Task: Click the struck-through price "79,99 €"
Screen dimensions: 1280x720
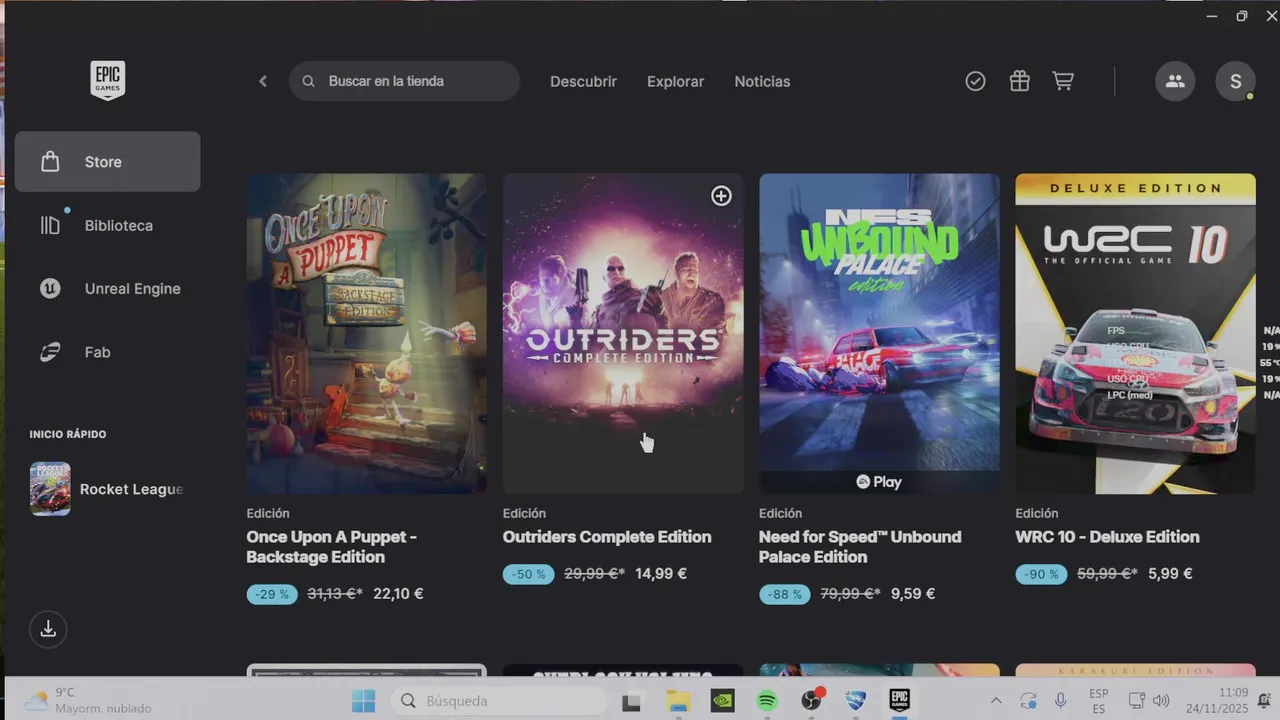Action: [x=850, y=594]
